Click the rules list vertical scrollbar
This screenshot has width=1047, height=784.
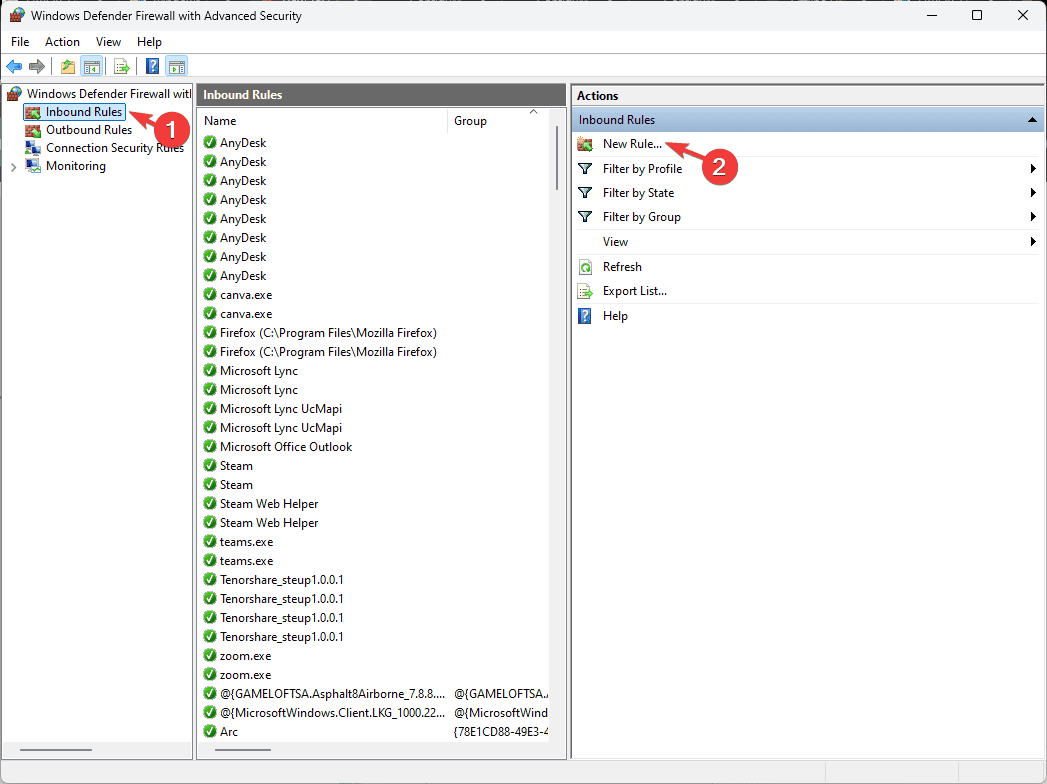coord(557,158)
